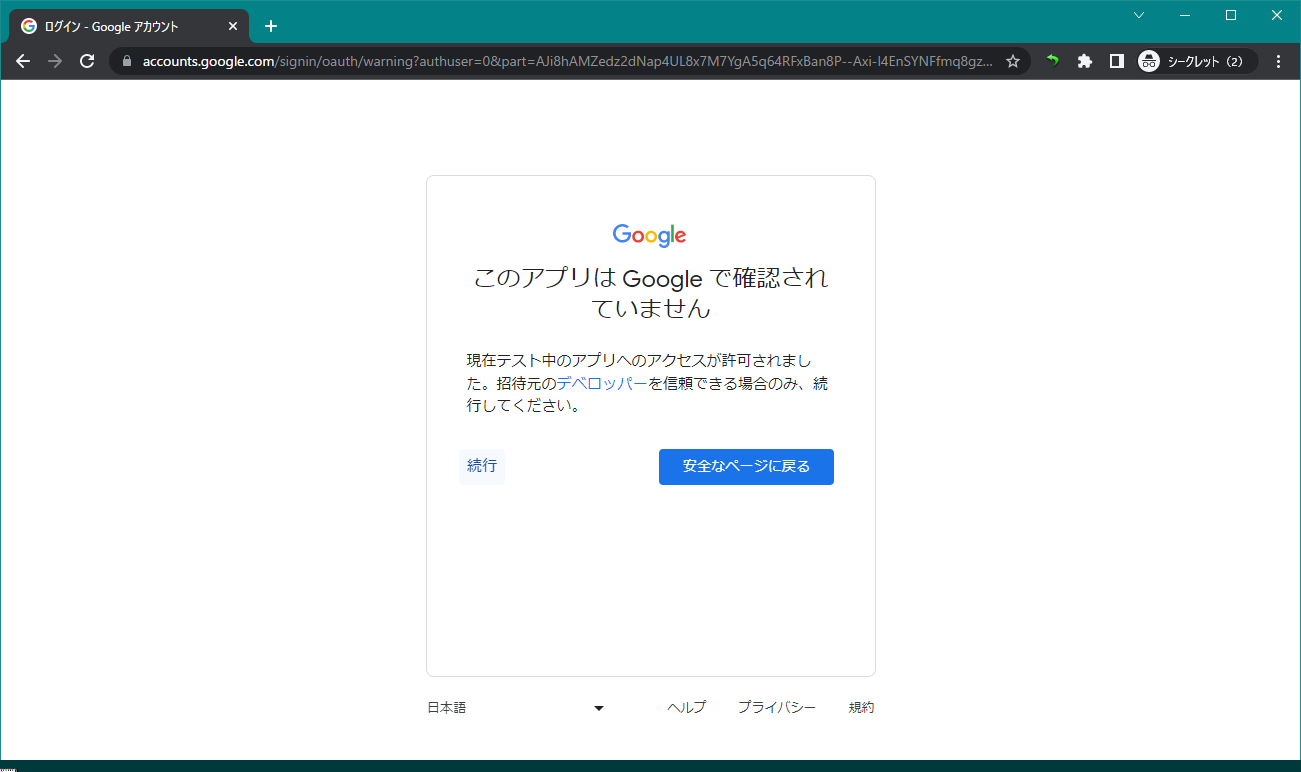Open the プライバシー footer link
Viewport: 1301px width, 772px height.
click(x=776, y=708)
